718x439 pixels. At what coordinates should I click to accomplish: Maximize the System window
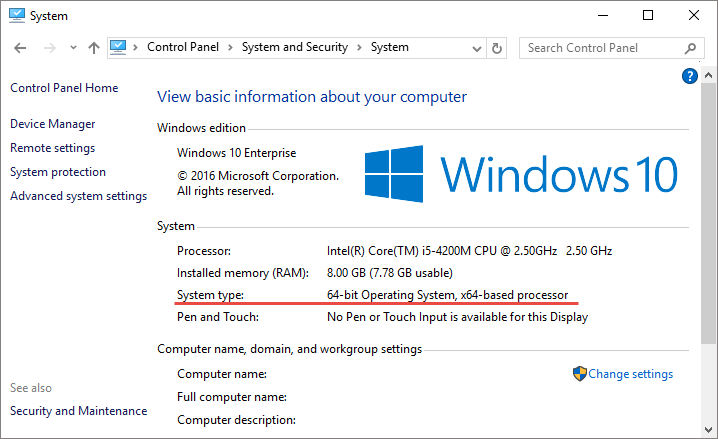(648, 16)
